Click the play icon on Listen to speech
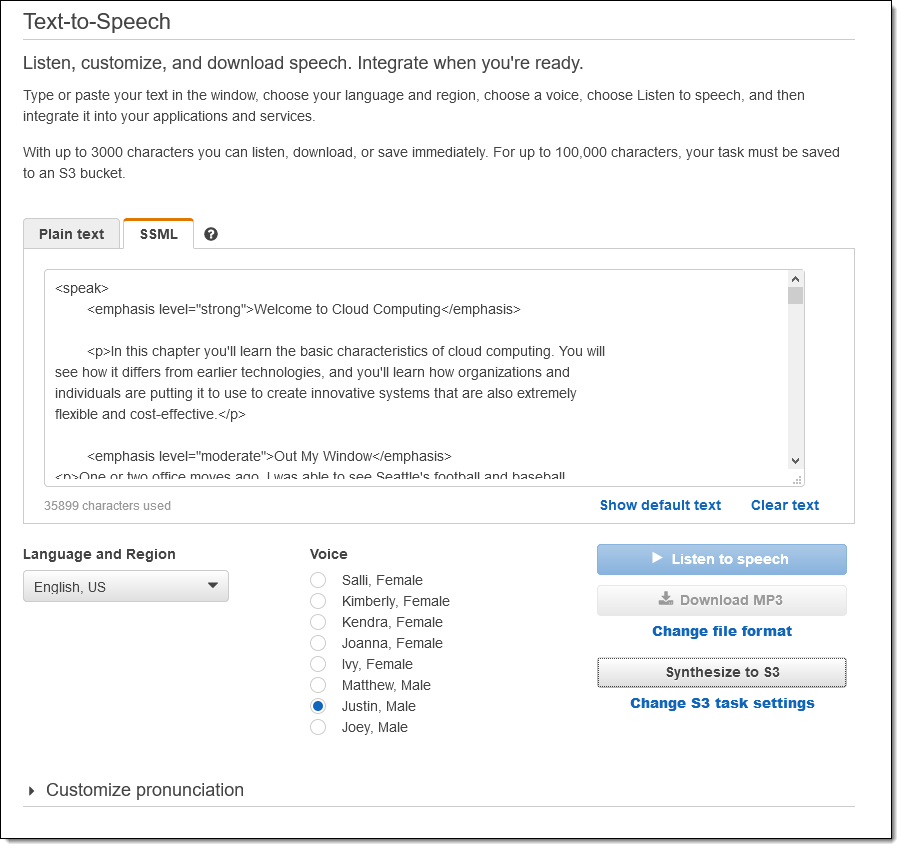 coord(657,558)
